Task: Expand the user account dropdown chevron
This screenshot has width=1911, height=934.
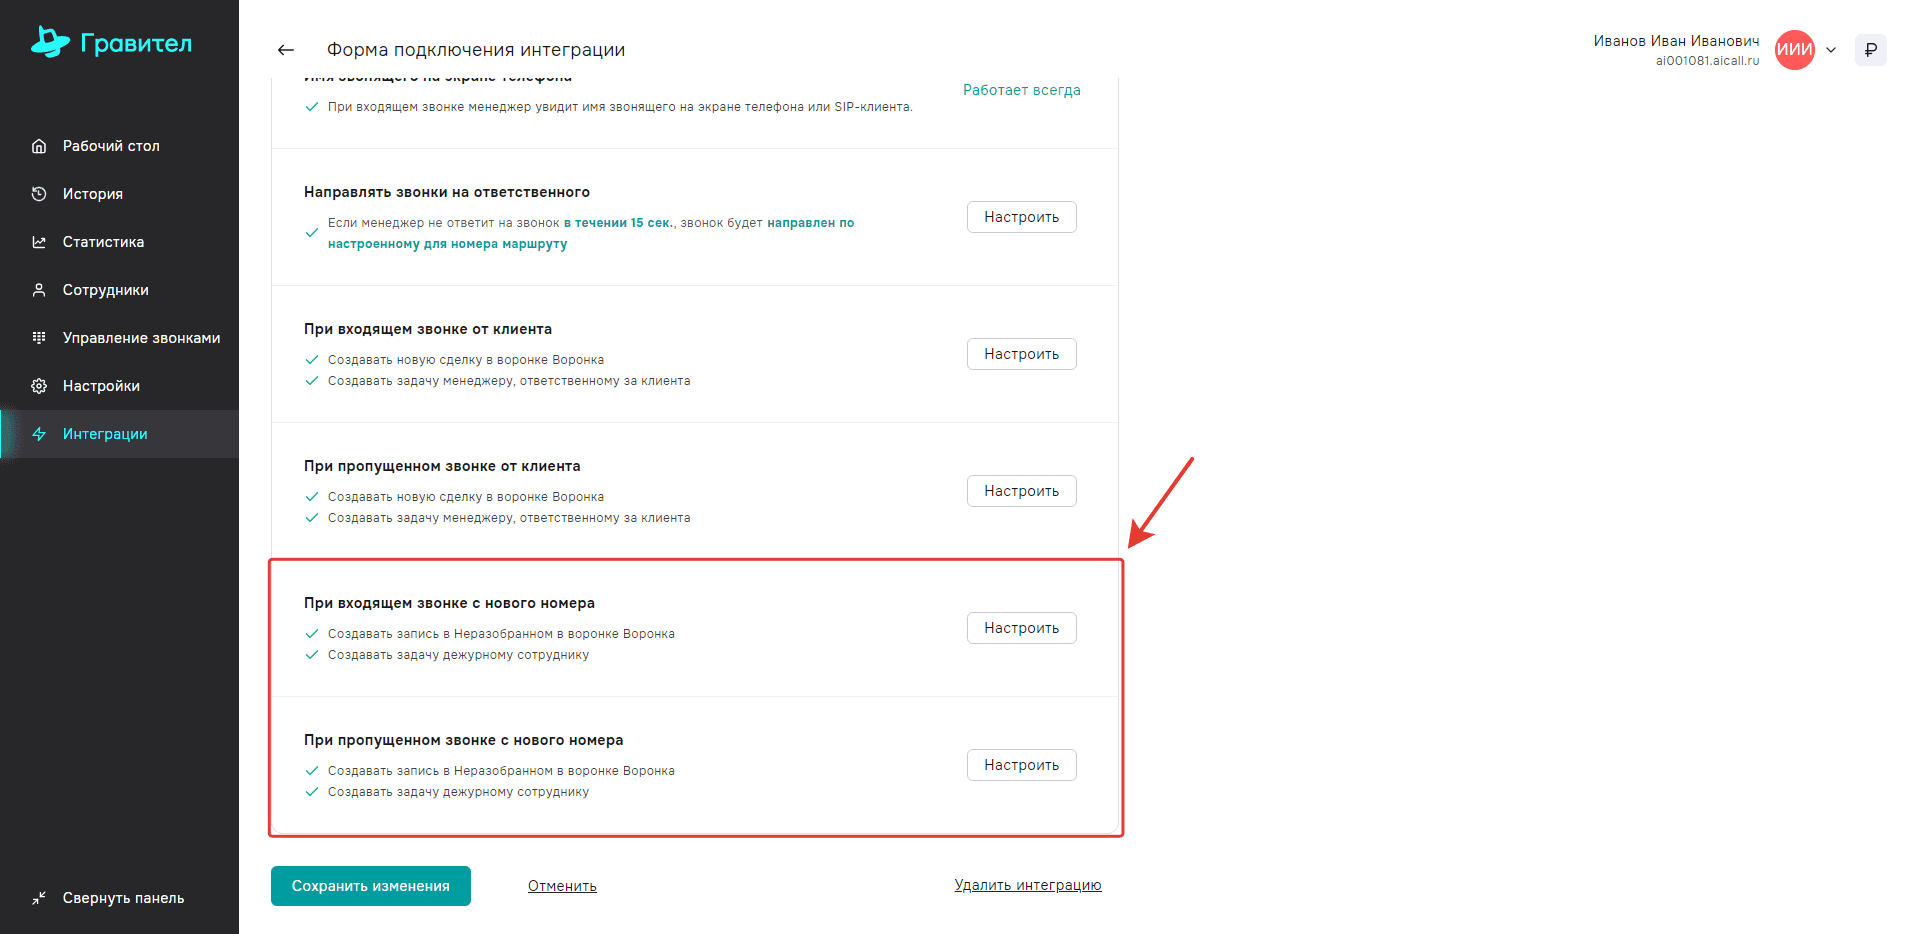Action: coord(1831,50)
